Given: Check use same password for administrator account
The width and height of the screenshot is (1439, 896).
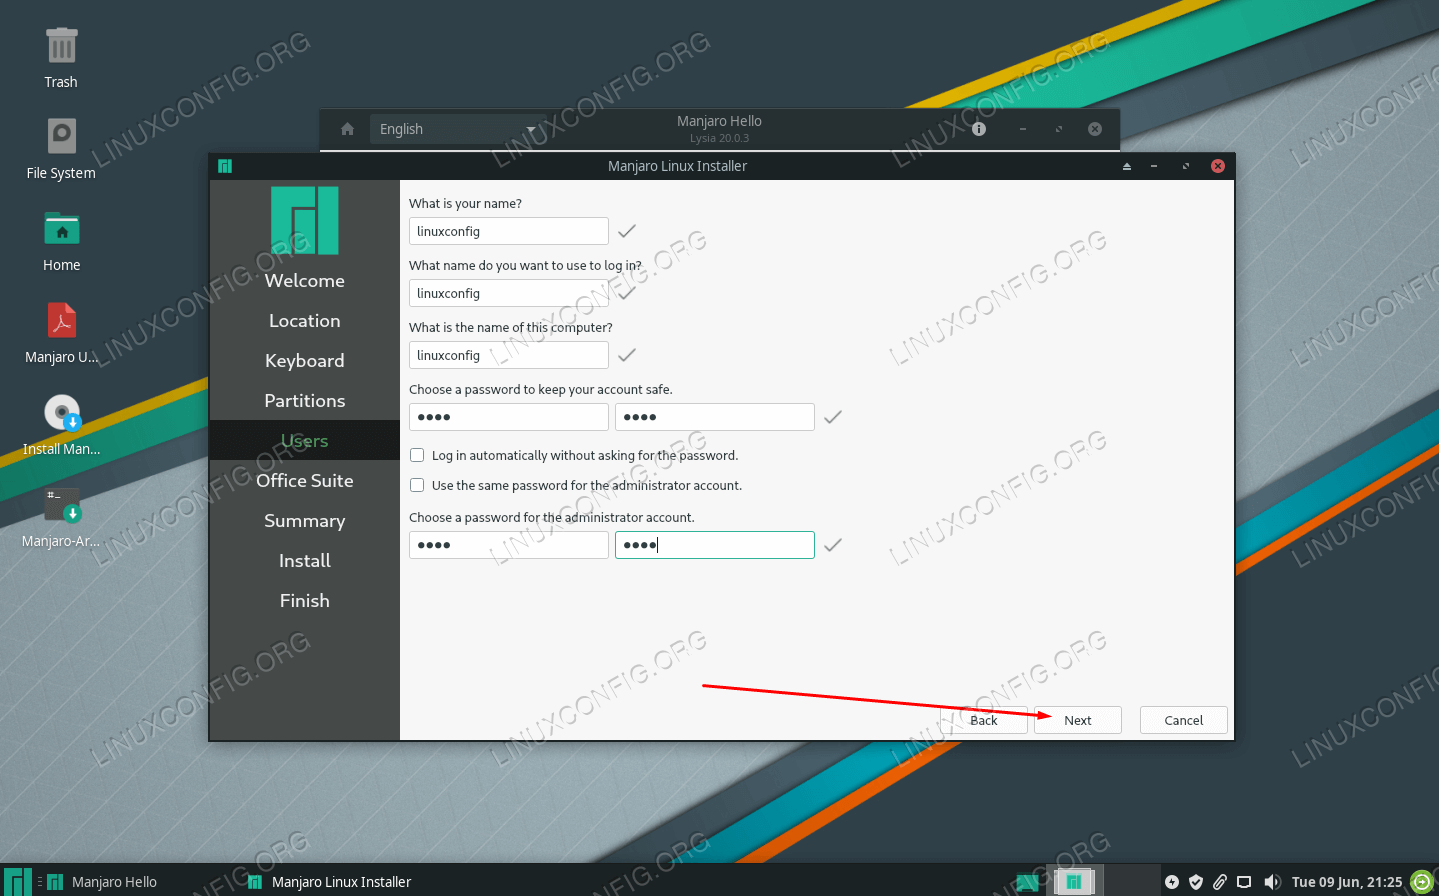Looking at the screenshot, I should pyautogui.click(x=417, y=485).
